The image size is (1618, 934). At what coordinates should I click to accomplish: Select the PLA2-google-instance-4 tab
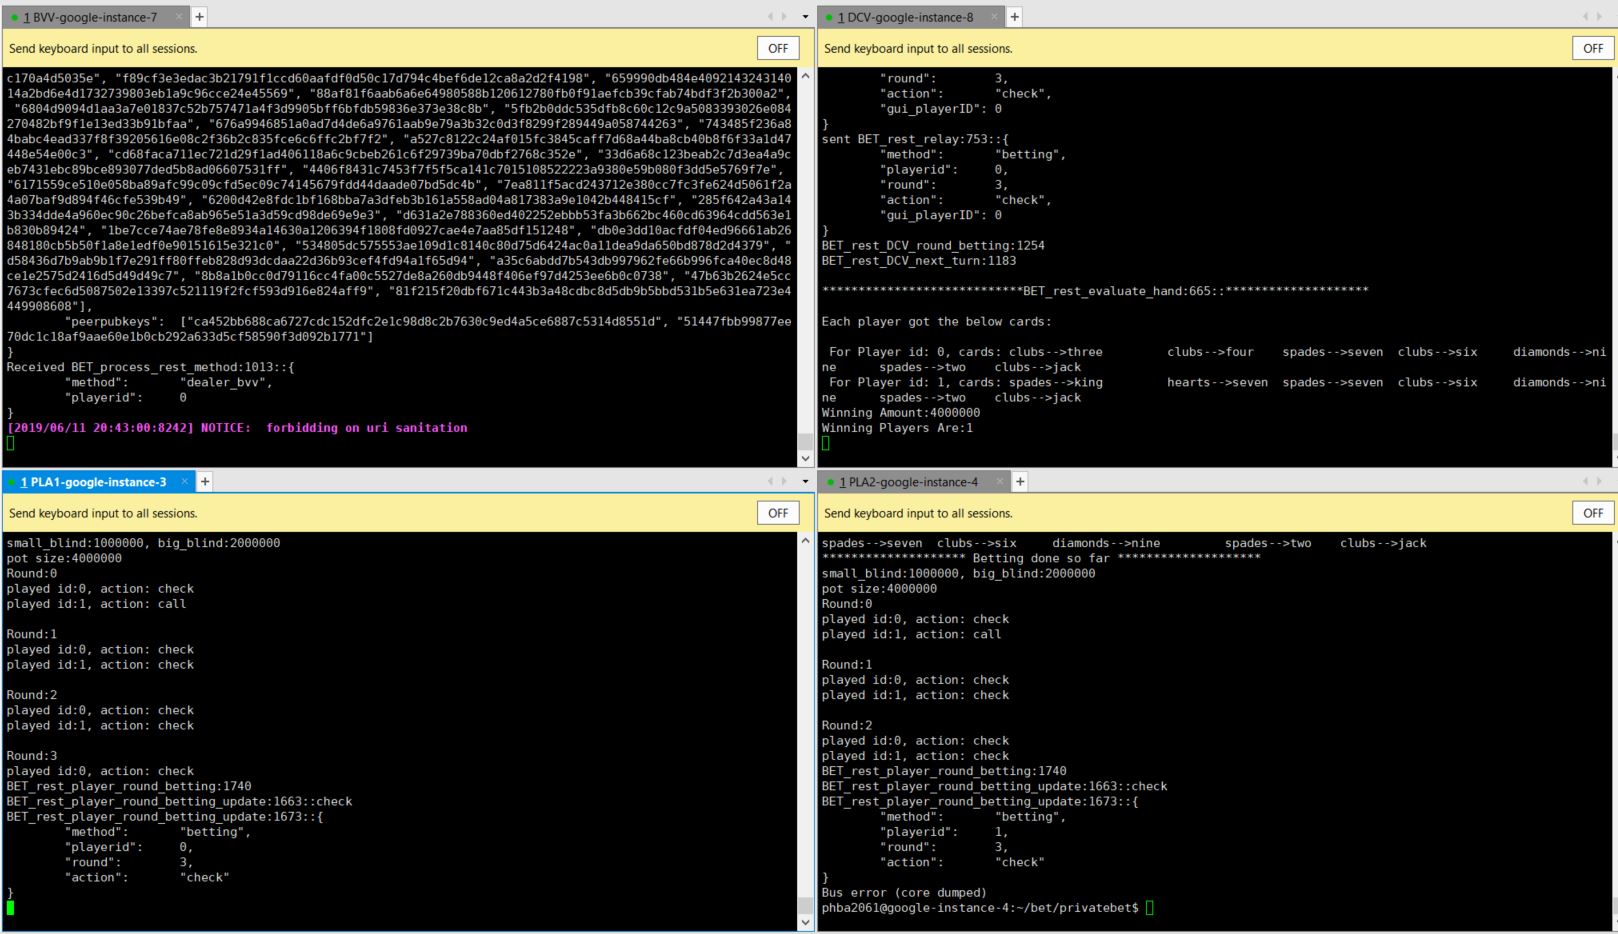(908, 482)
